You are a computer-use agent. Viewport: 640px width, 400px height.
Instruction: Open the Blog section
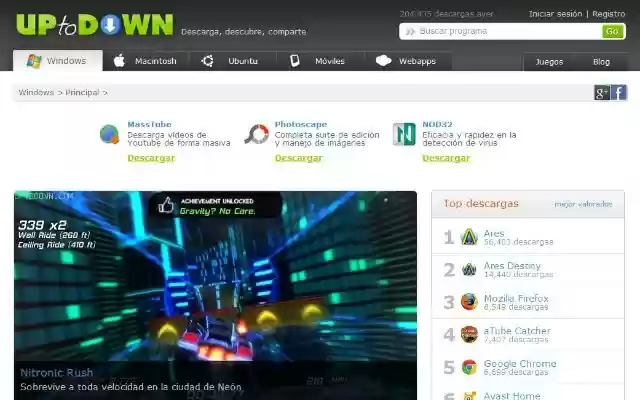coord(601,62)
